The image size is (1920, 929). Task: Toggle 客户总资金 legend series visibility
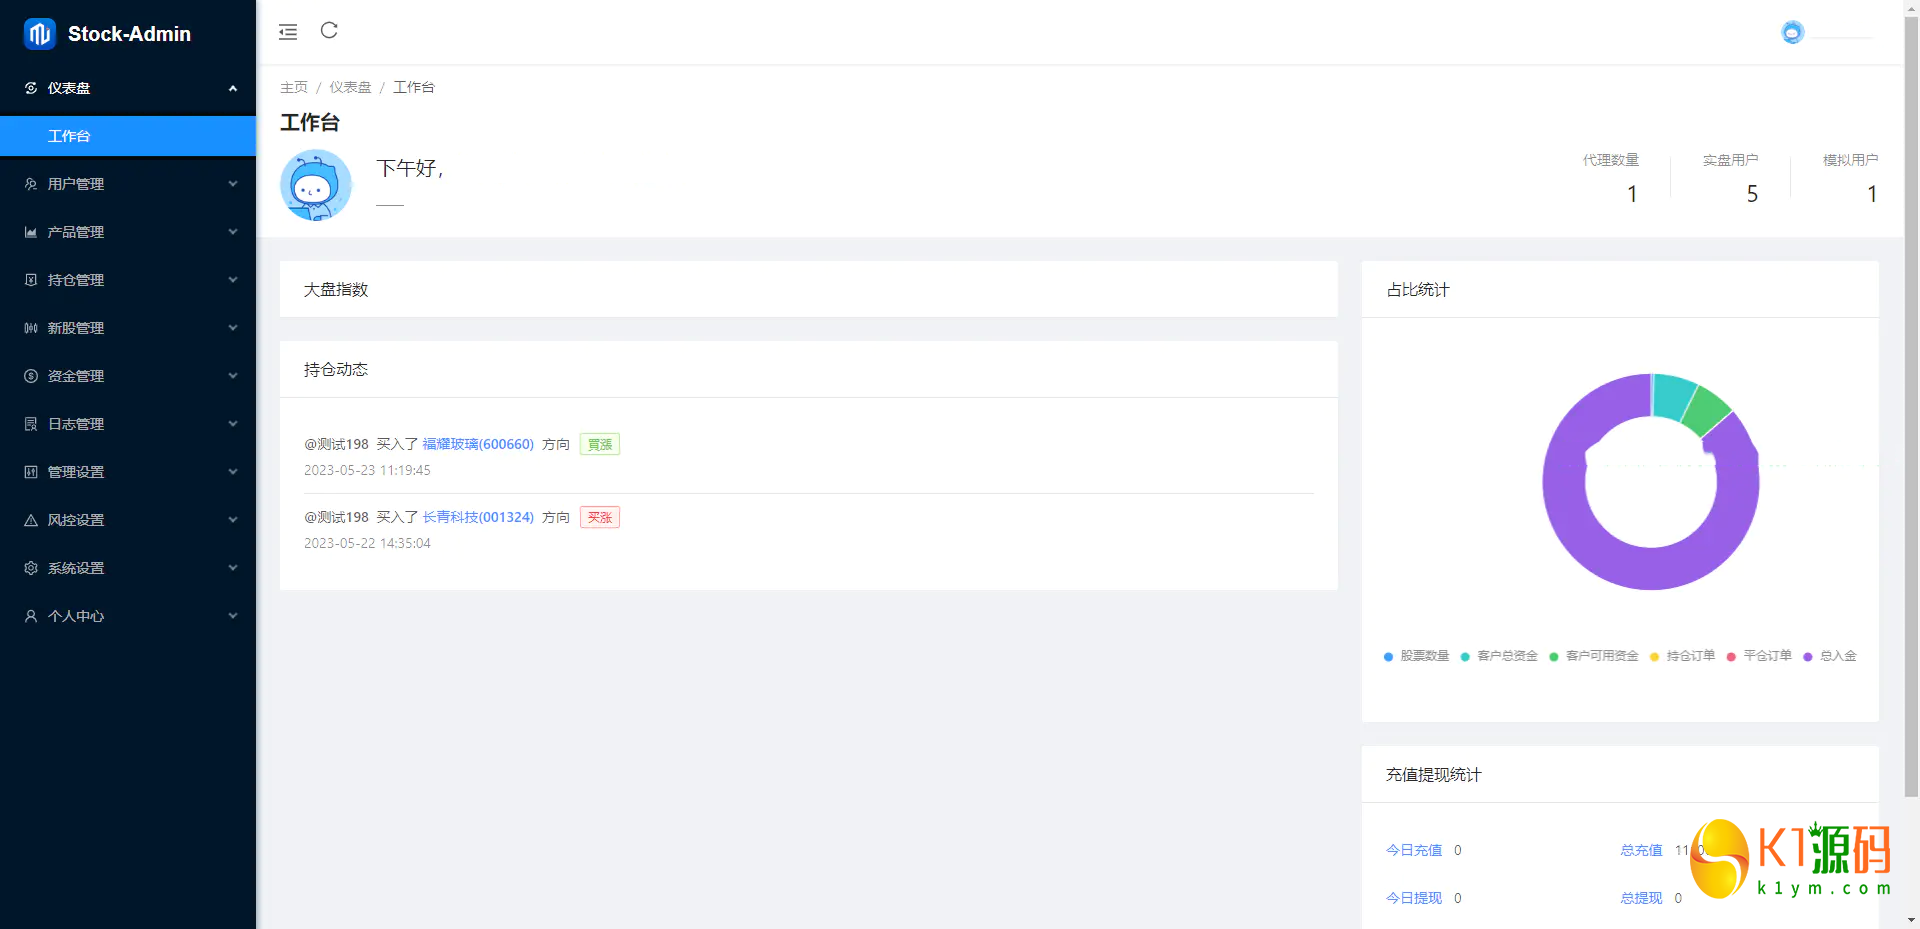coord(1499,656)
